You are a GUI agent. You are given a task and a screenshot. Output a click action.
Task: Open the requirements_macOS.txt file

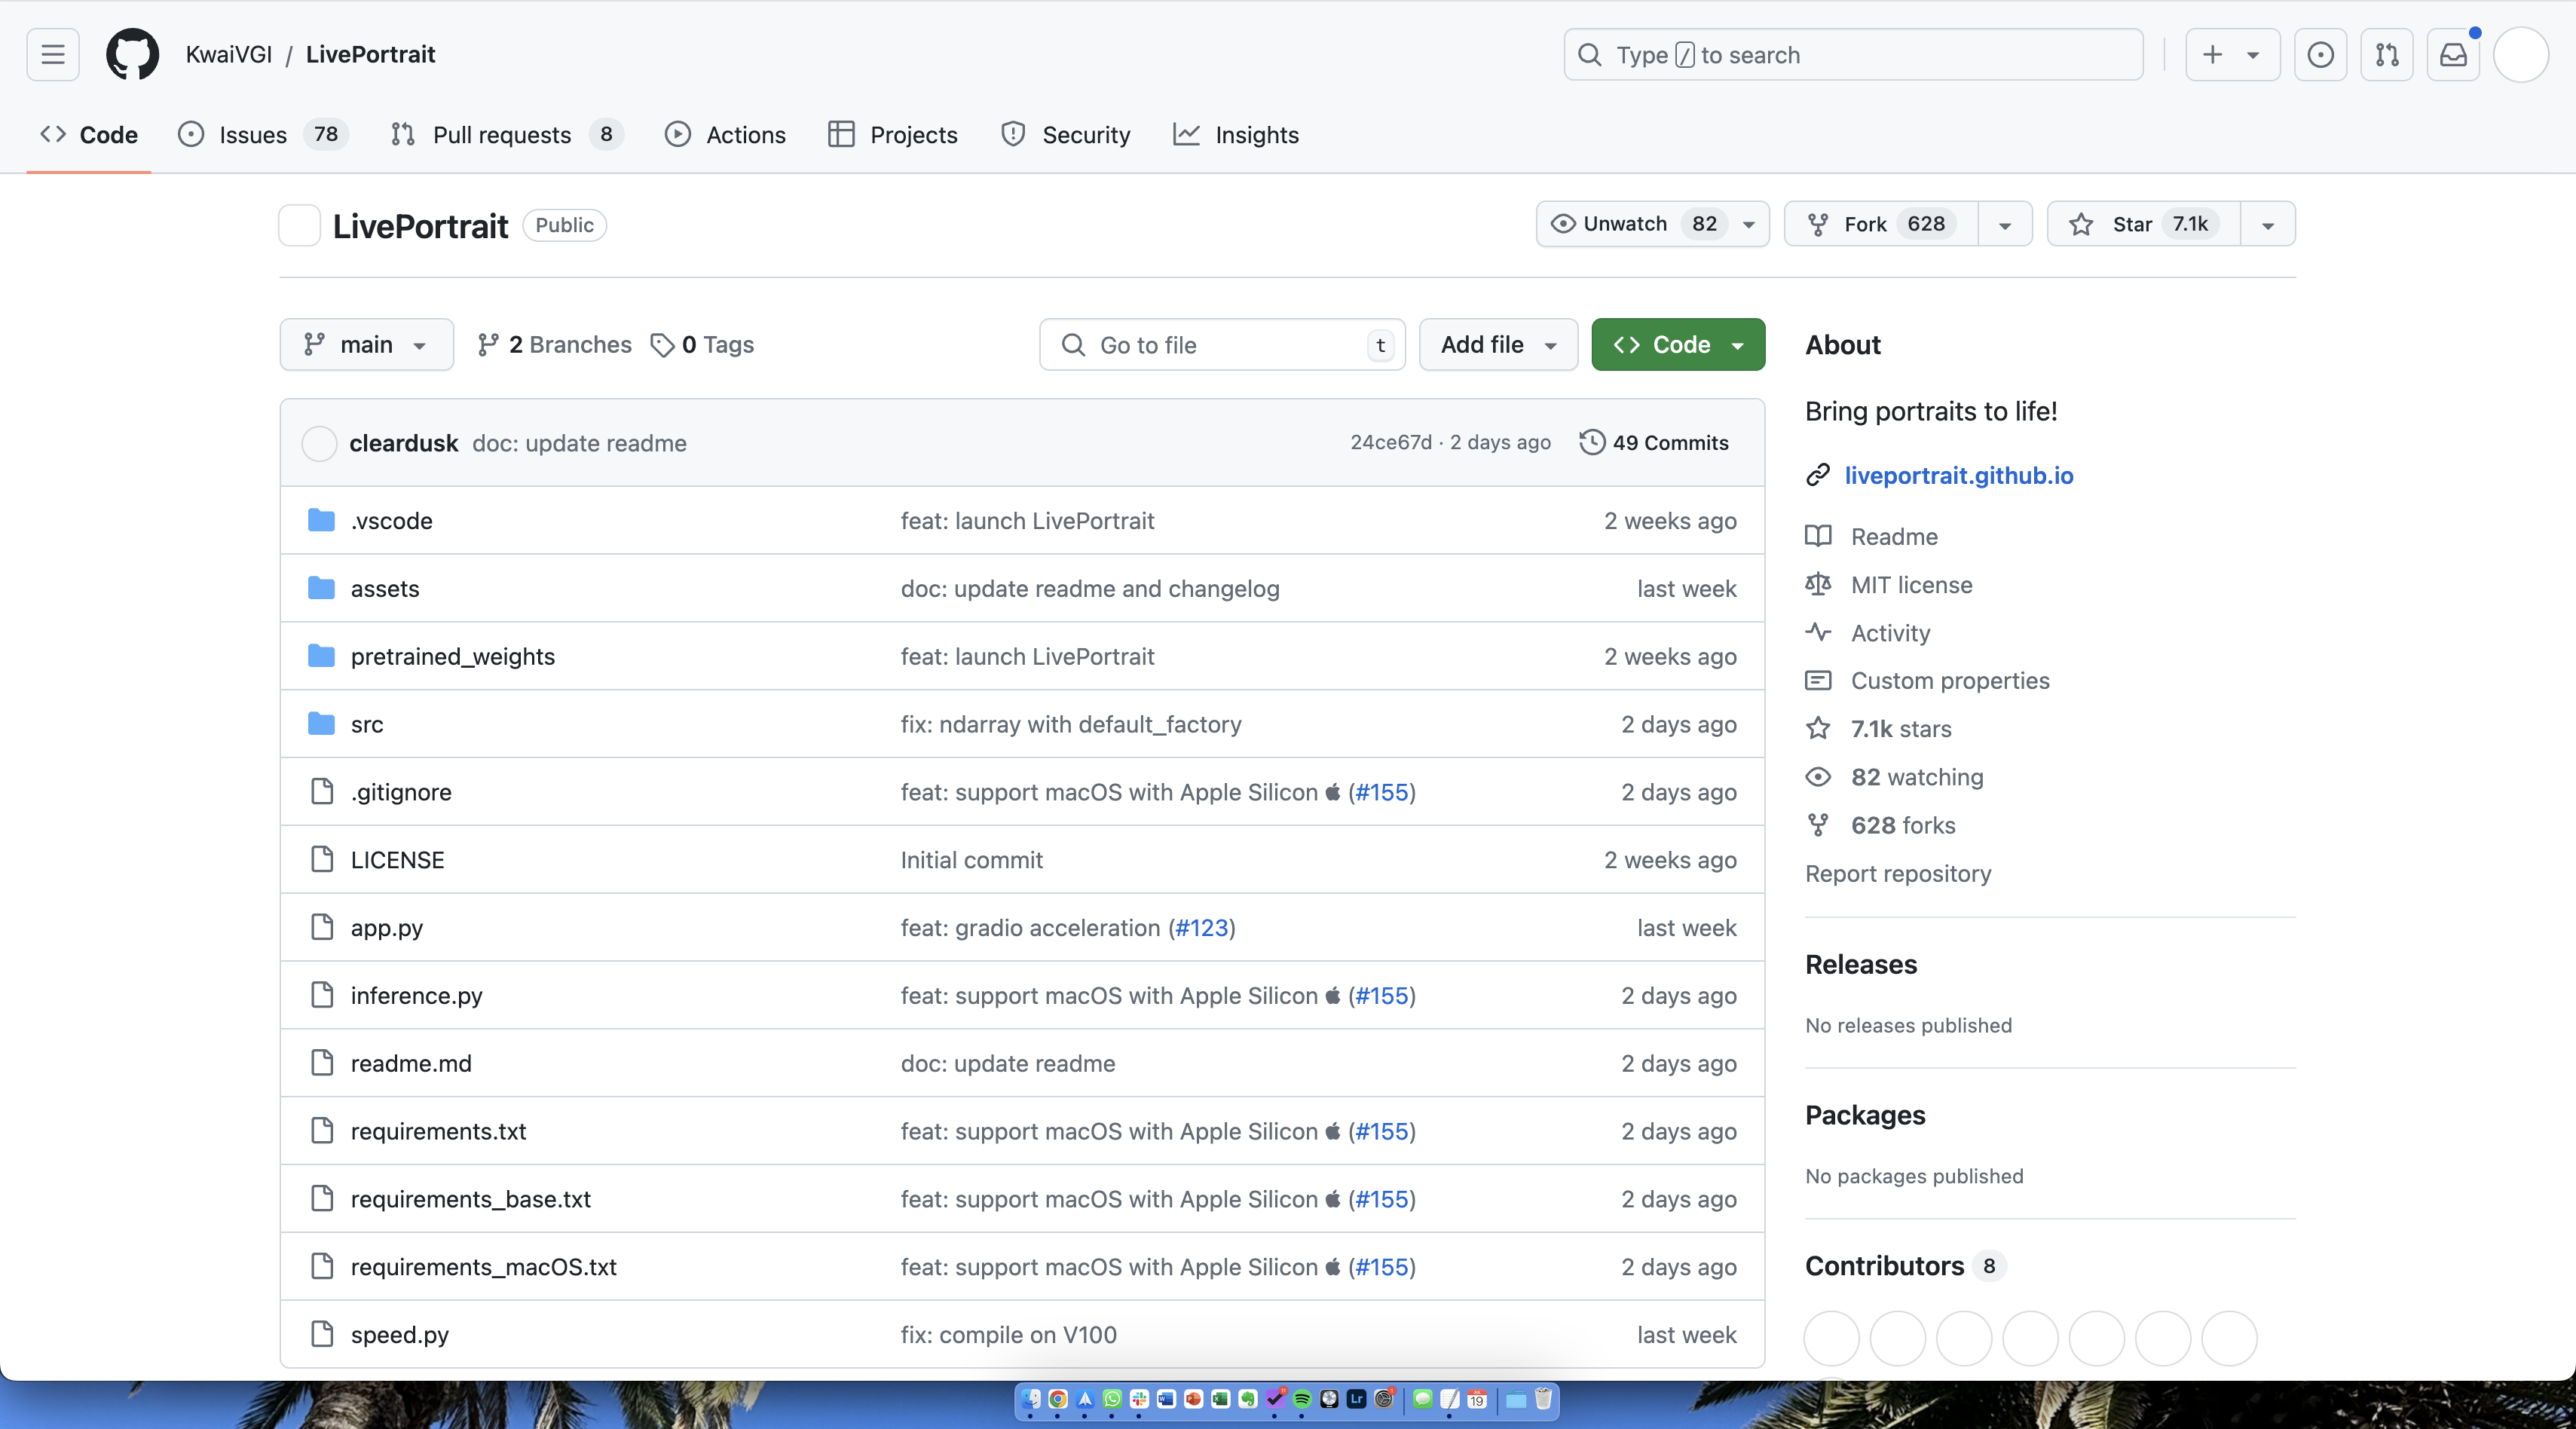click(x=483, y=1267)
